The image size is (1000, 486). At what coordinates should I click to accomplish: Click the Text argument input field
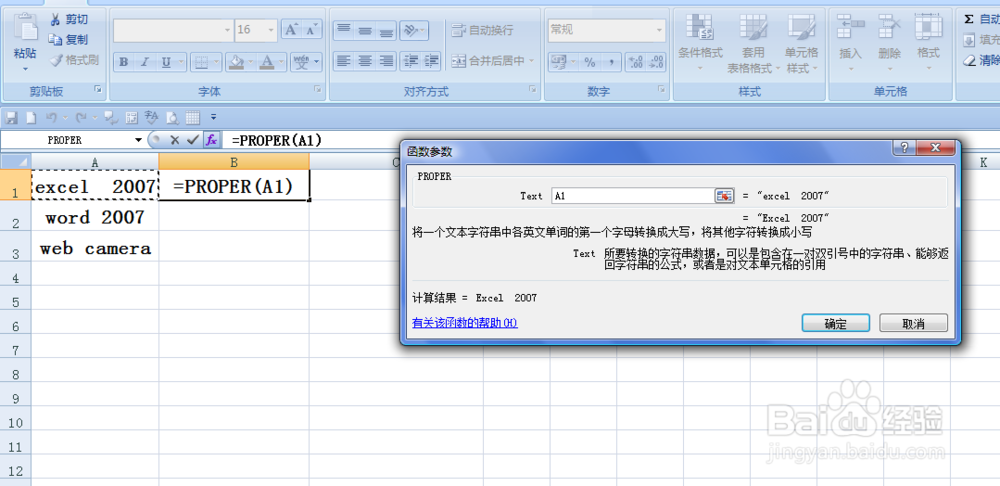[x=633, y=196]
